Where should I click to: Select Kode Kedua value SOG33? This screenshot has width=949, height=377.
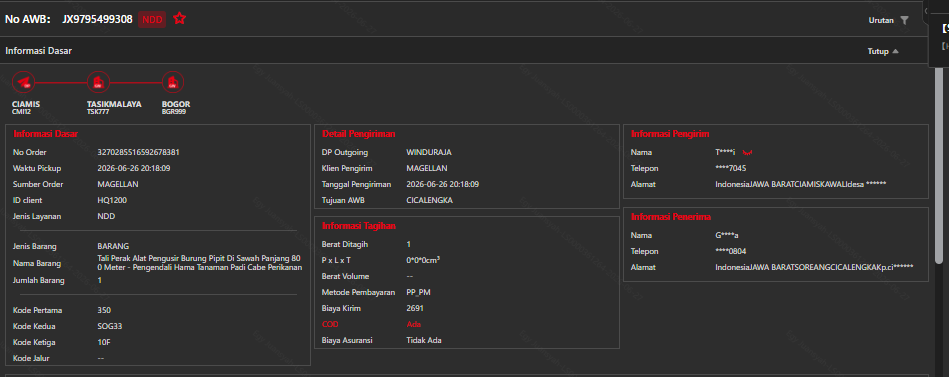(x=110, y=326)
